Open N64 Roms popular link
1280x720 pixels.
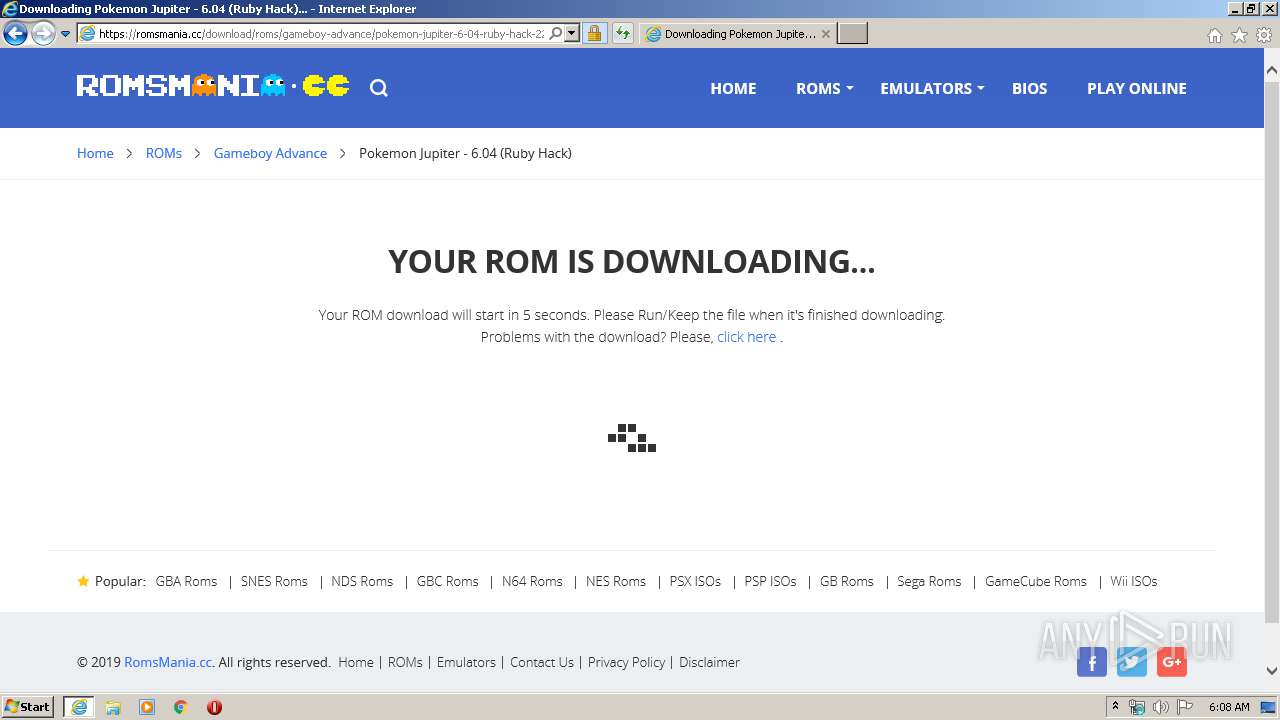pos(532,581)
